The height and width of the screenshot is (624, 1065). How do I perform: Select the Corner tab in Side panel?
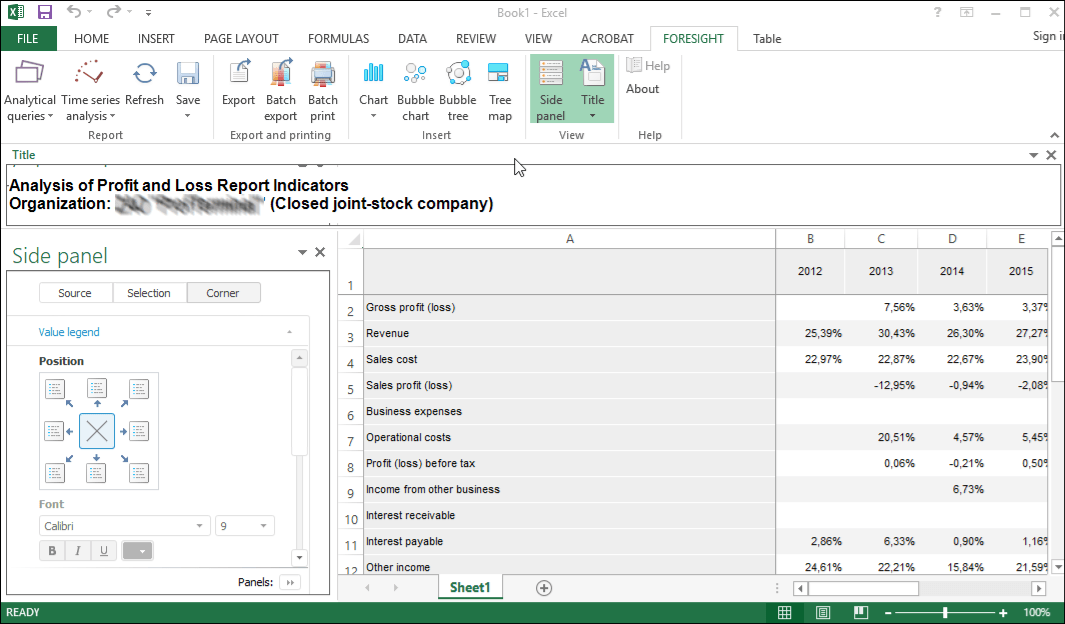(x=223, y=293)
